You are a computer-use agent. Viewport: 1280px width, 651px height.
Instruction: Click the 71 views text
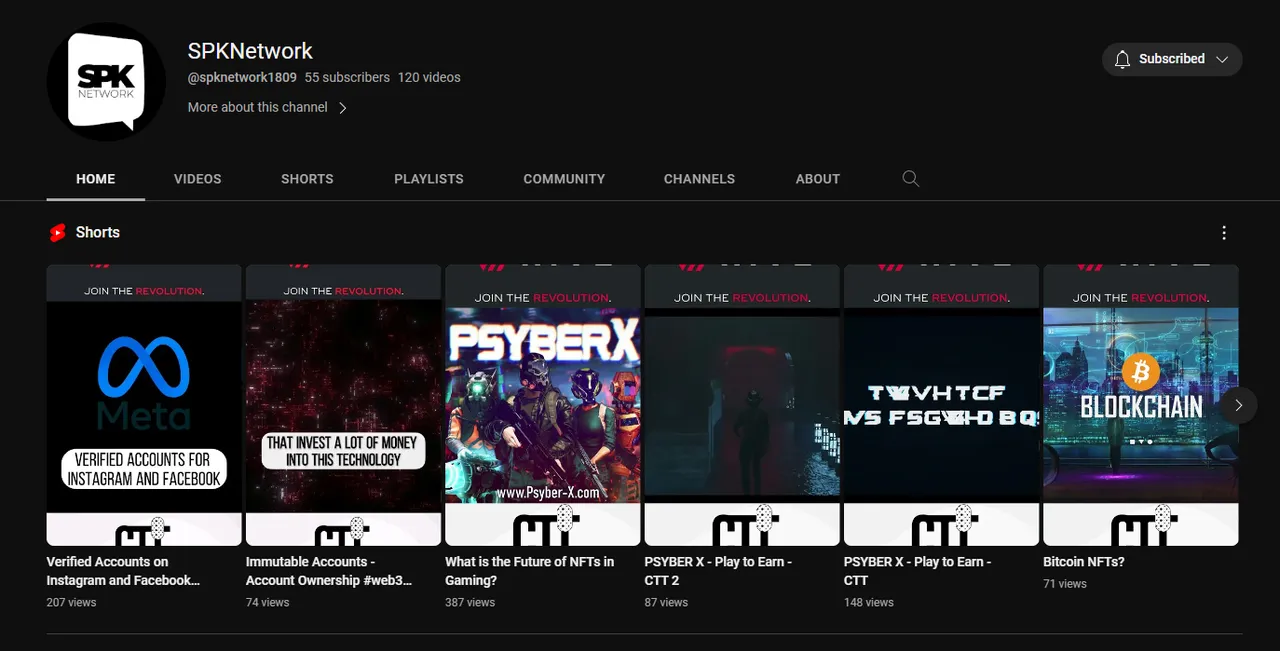pos(1065,583)
